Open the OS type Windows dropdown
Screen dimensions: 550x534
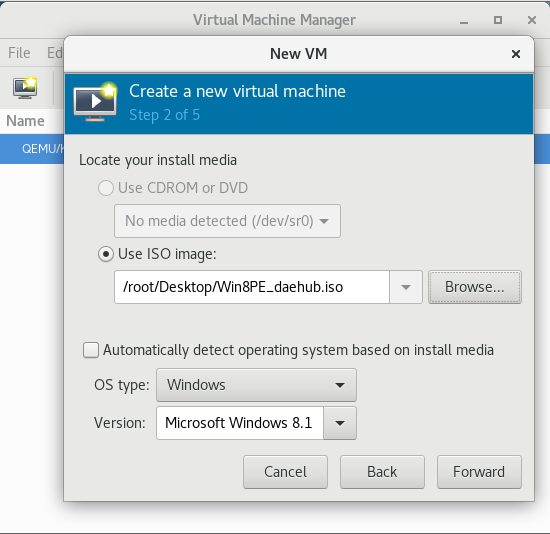click(256, 385)
